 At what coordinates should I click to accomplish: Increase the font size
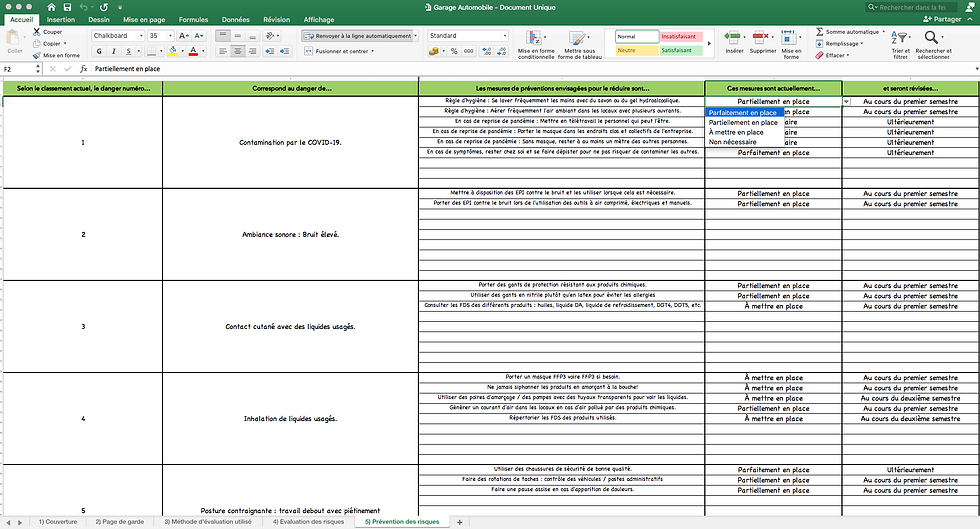[x=184, y=36]
